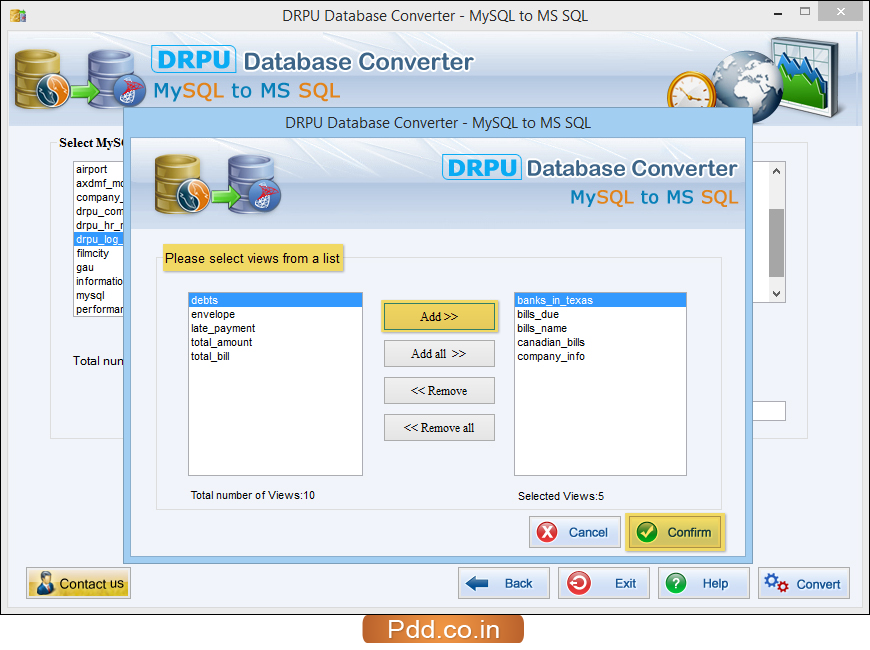Select the gau database
The height and width of the screenshot is (650, 870).
coord(98,268)
